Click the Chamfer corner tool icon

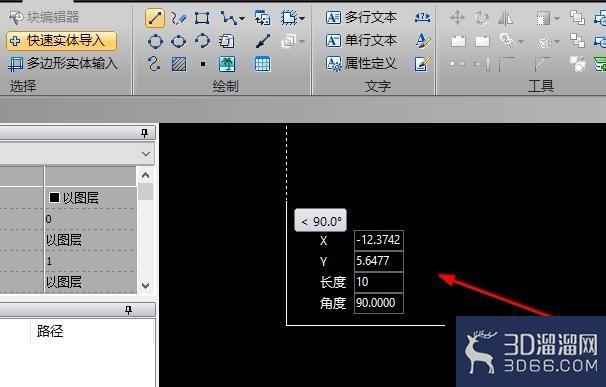pos(542,64)
